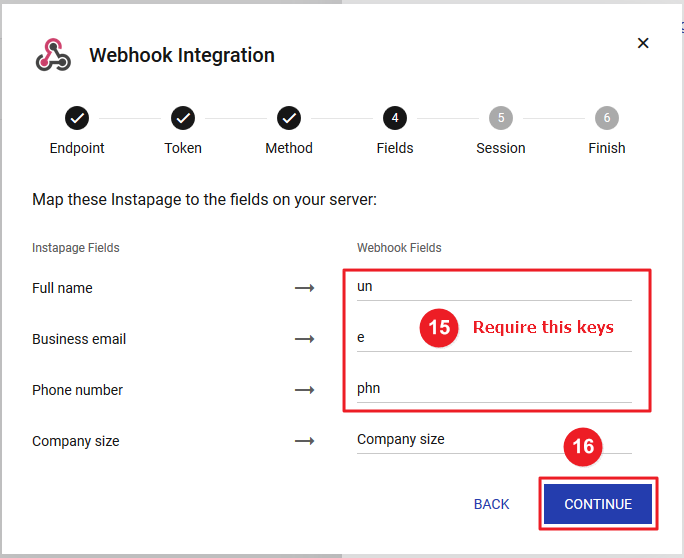This screenshot has width=684, height=558.
Task: Select the step 4 Fields circle
Action: point(395,118)
